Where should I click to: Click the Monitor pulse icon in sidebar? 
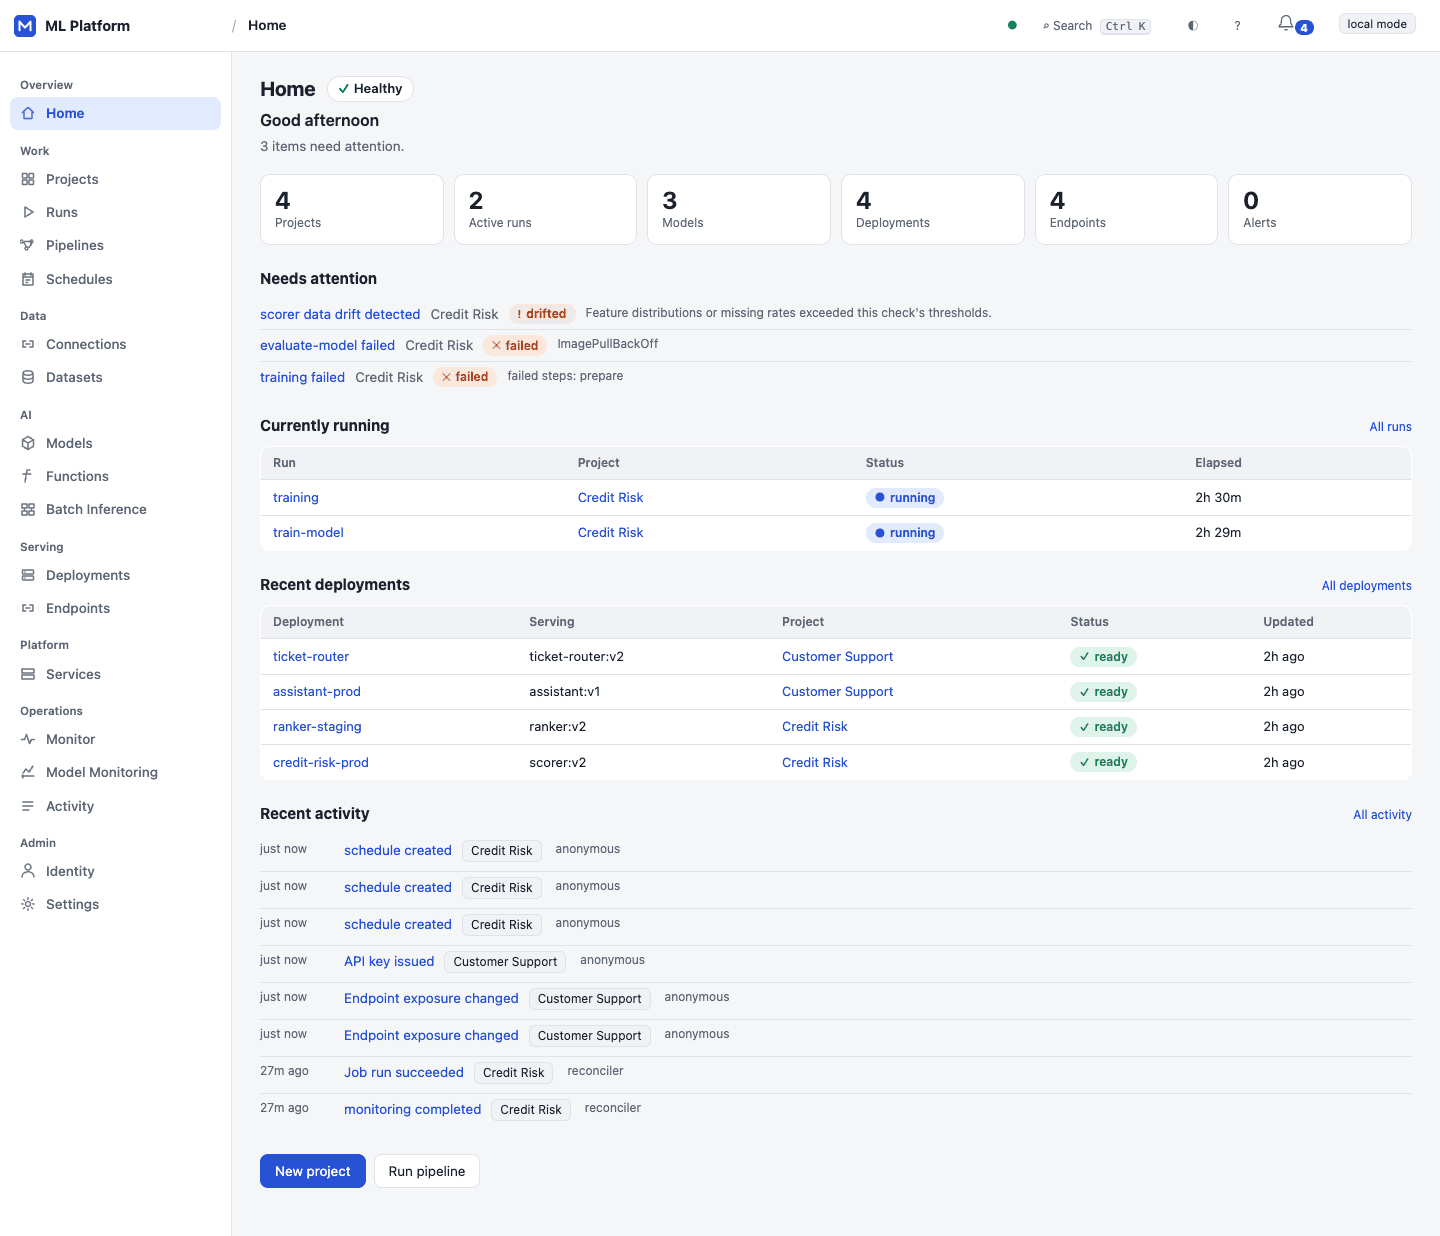point(28,740)
